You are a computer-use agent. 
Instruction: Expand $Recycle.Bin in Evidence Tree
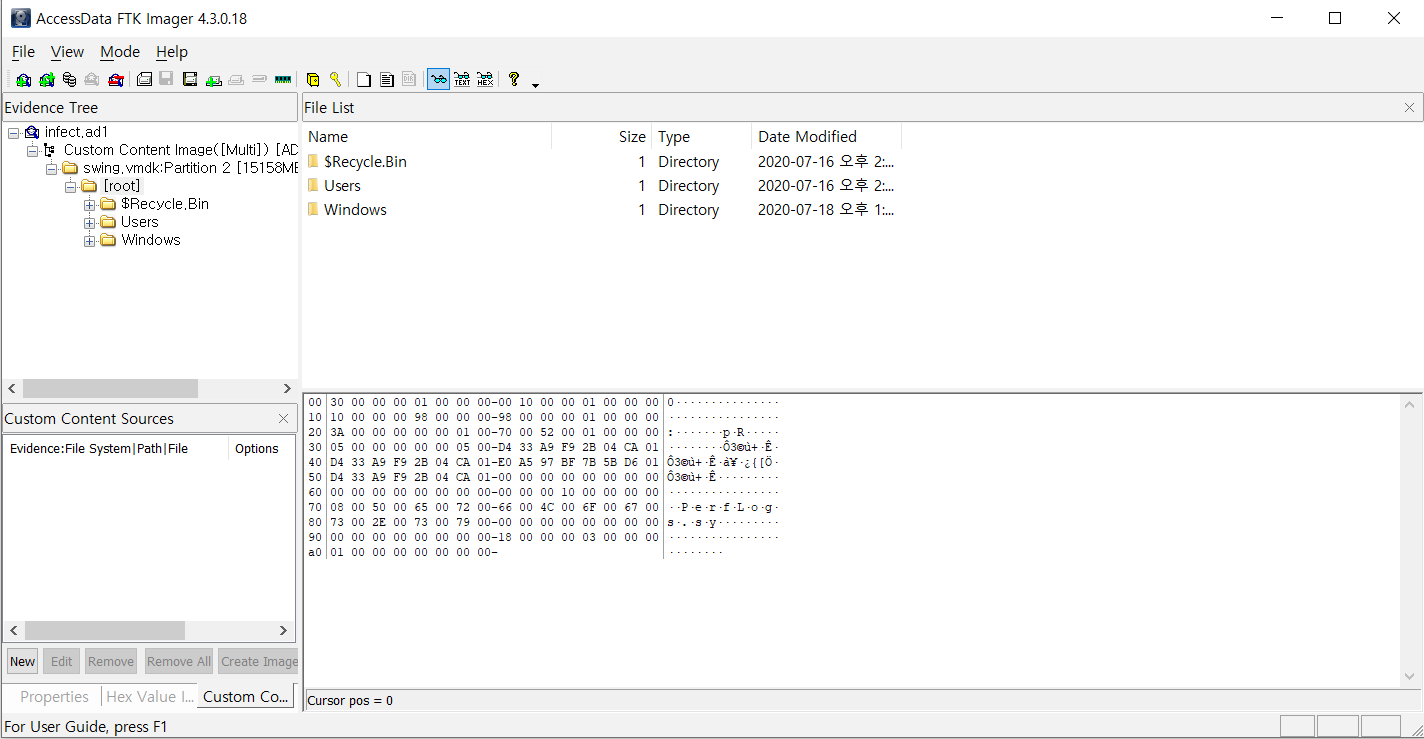point(89,204)
